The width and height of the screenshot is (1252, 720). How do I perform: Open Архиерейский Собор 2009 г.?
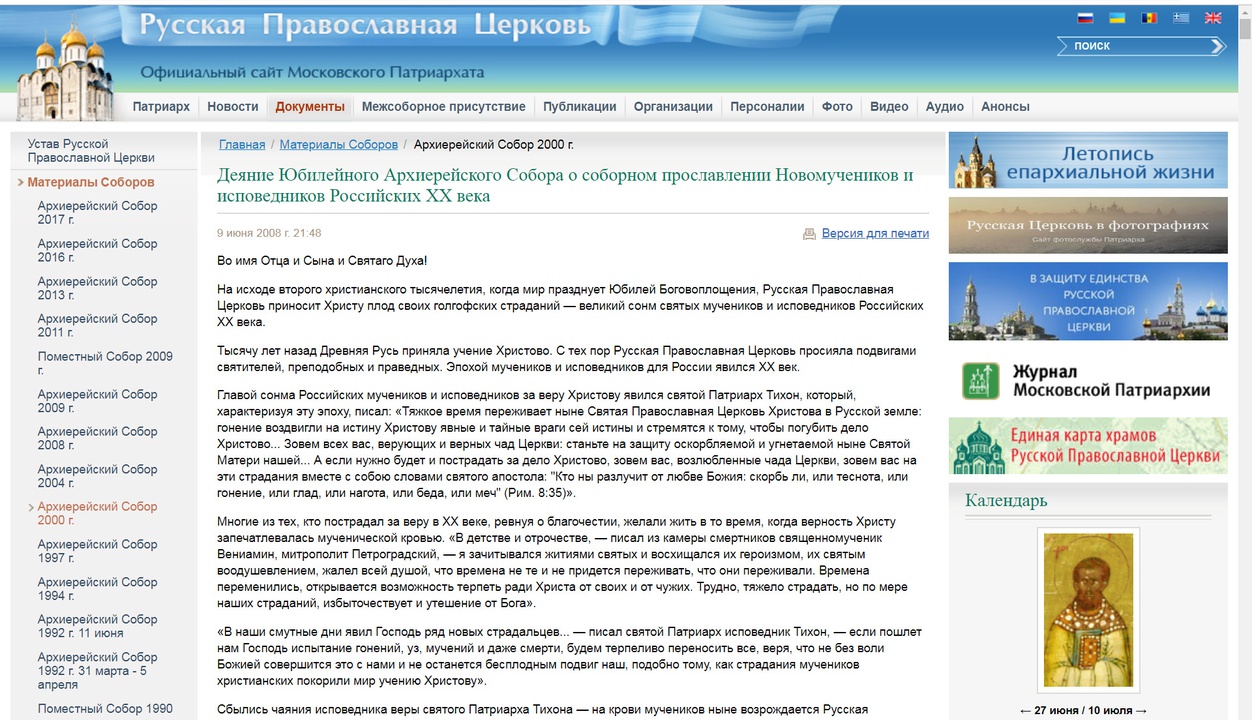97,401
